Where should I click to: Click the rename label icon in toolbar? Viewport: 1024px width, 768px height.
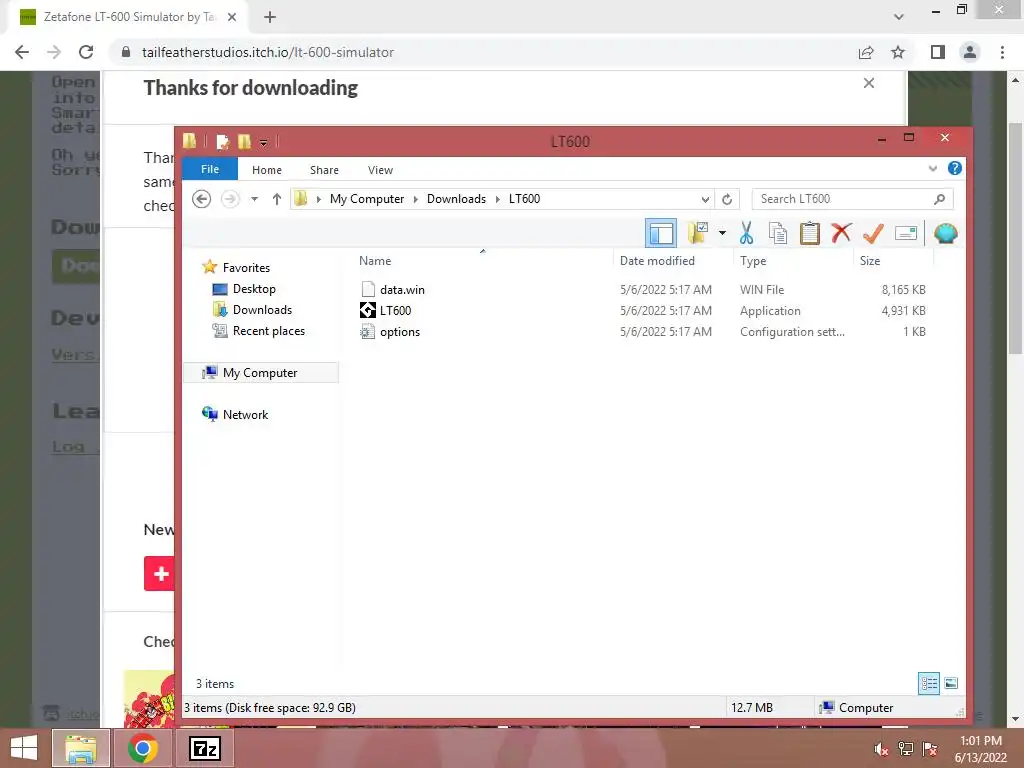pyautogui.click(x=906, y=233)
